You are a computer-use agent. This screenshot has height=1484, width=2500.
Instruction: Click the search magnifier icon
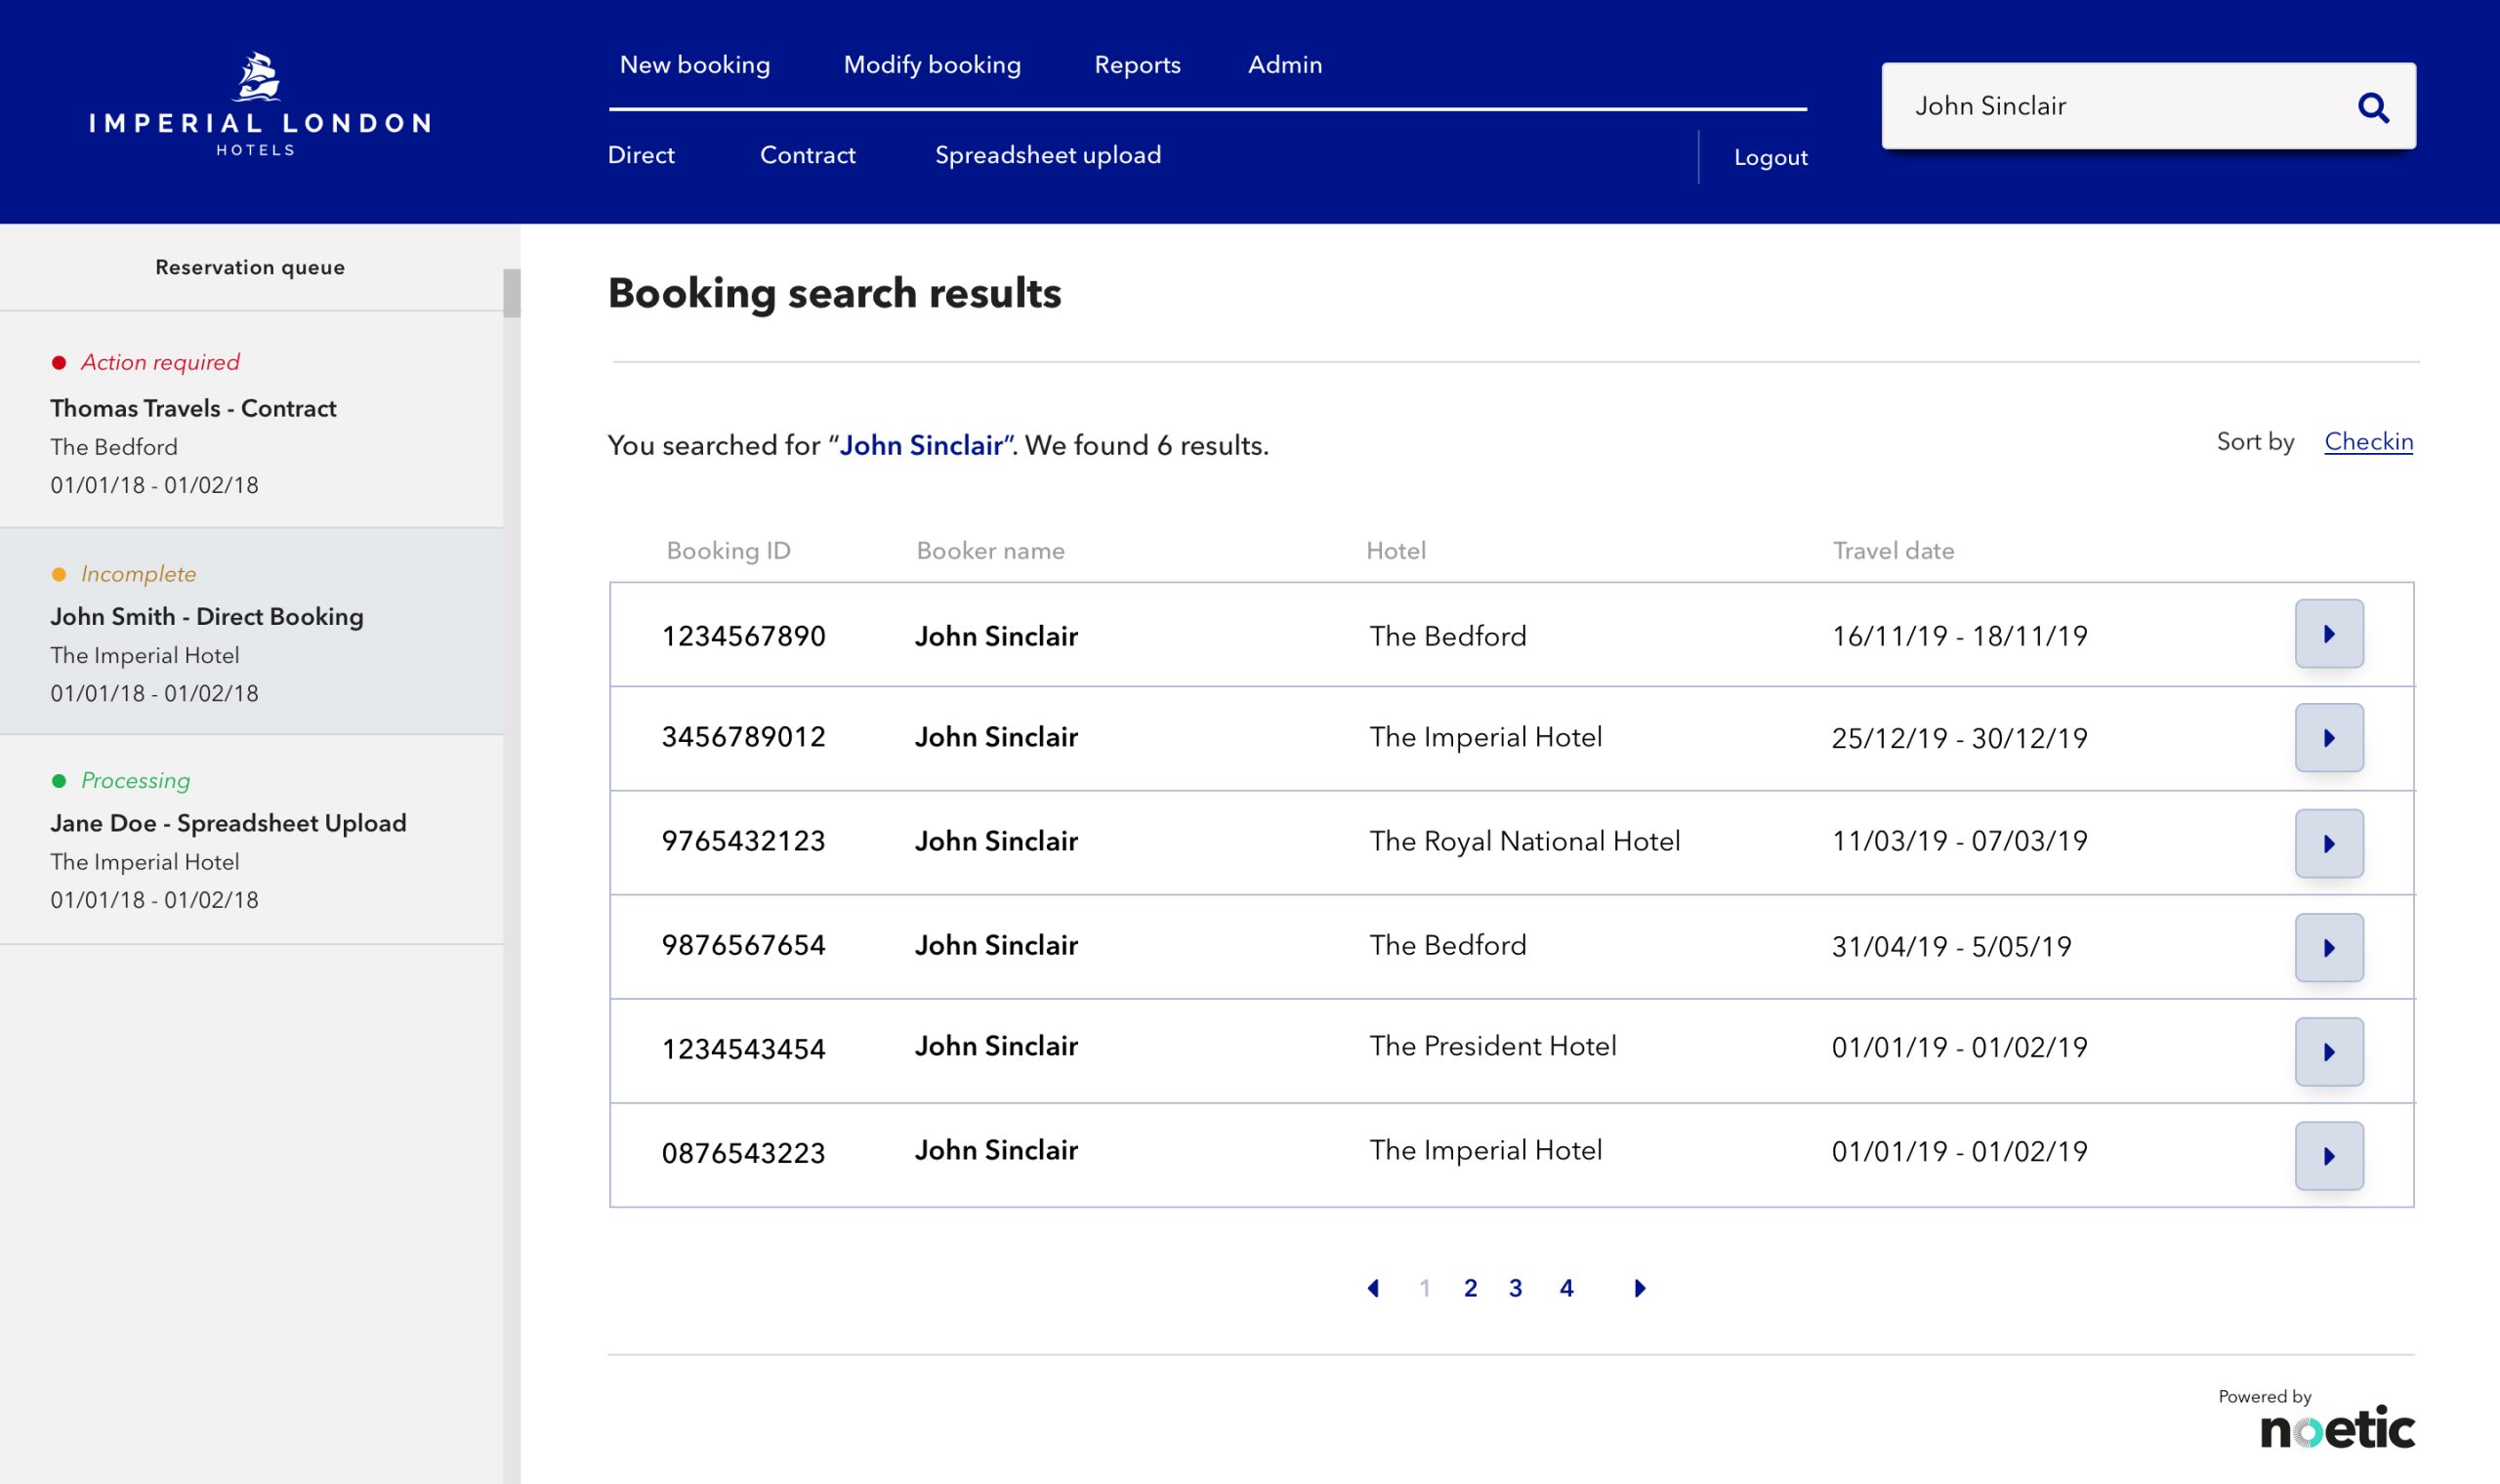(x=2372, y=107)
